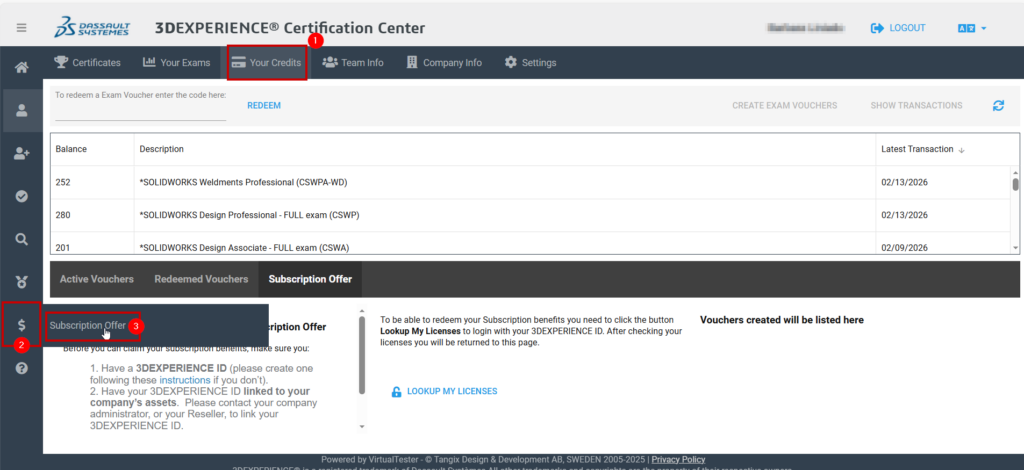
Task: Open the Settings tab
Action: pos(530,63)
